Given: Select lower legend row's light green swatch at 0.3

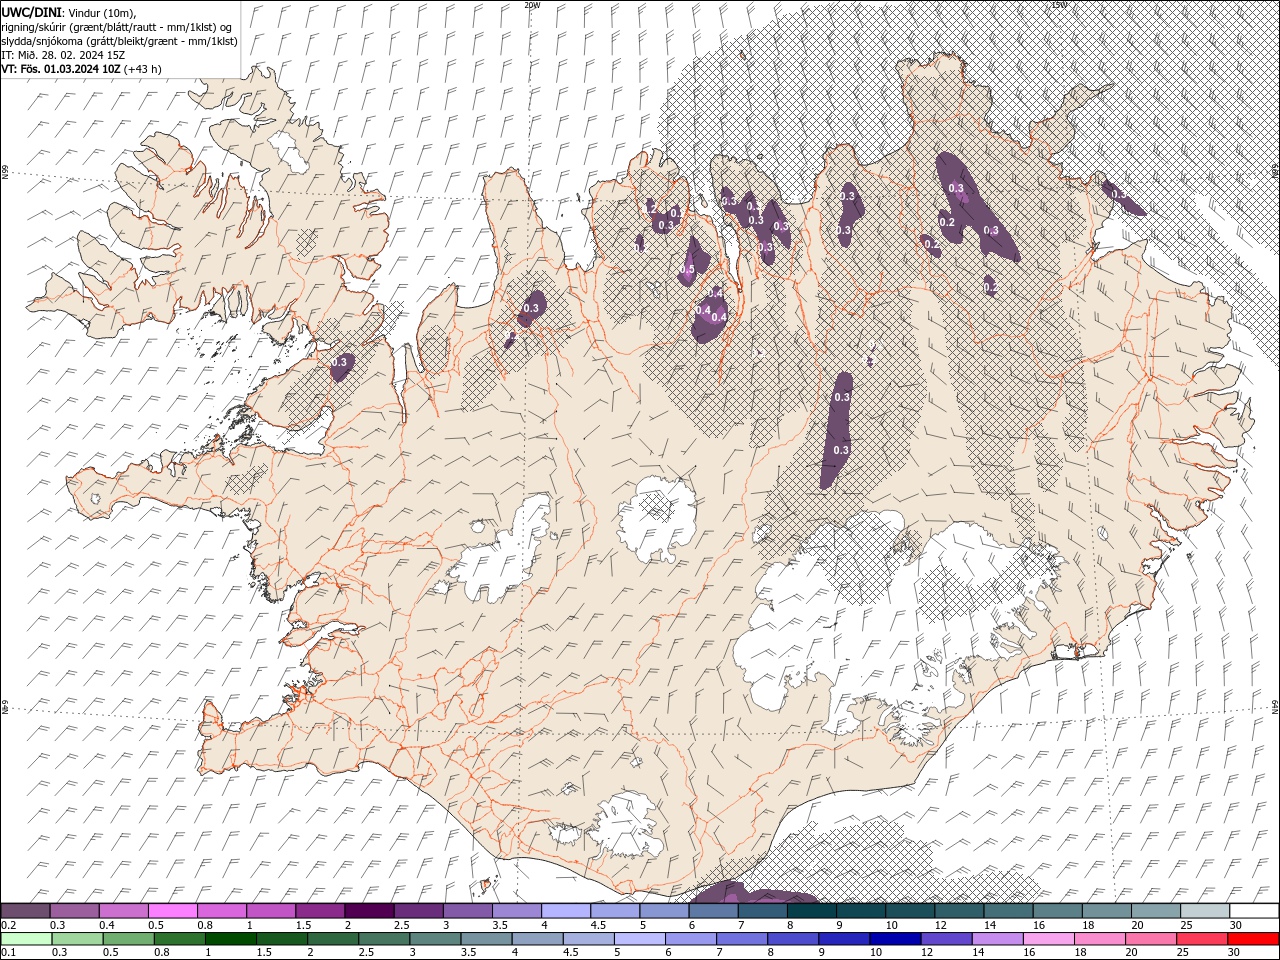Looking at the screenshot, I should 78,939.
